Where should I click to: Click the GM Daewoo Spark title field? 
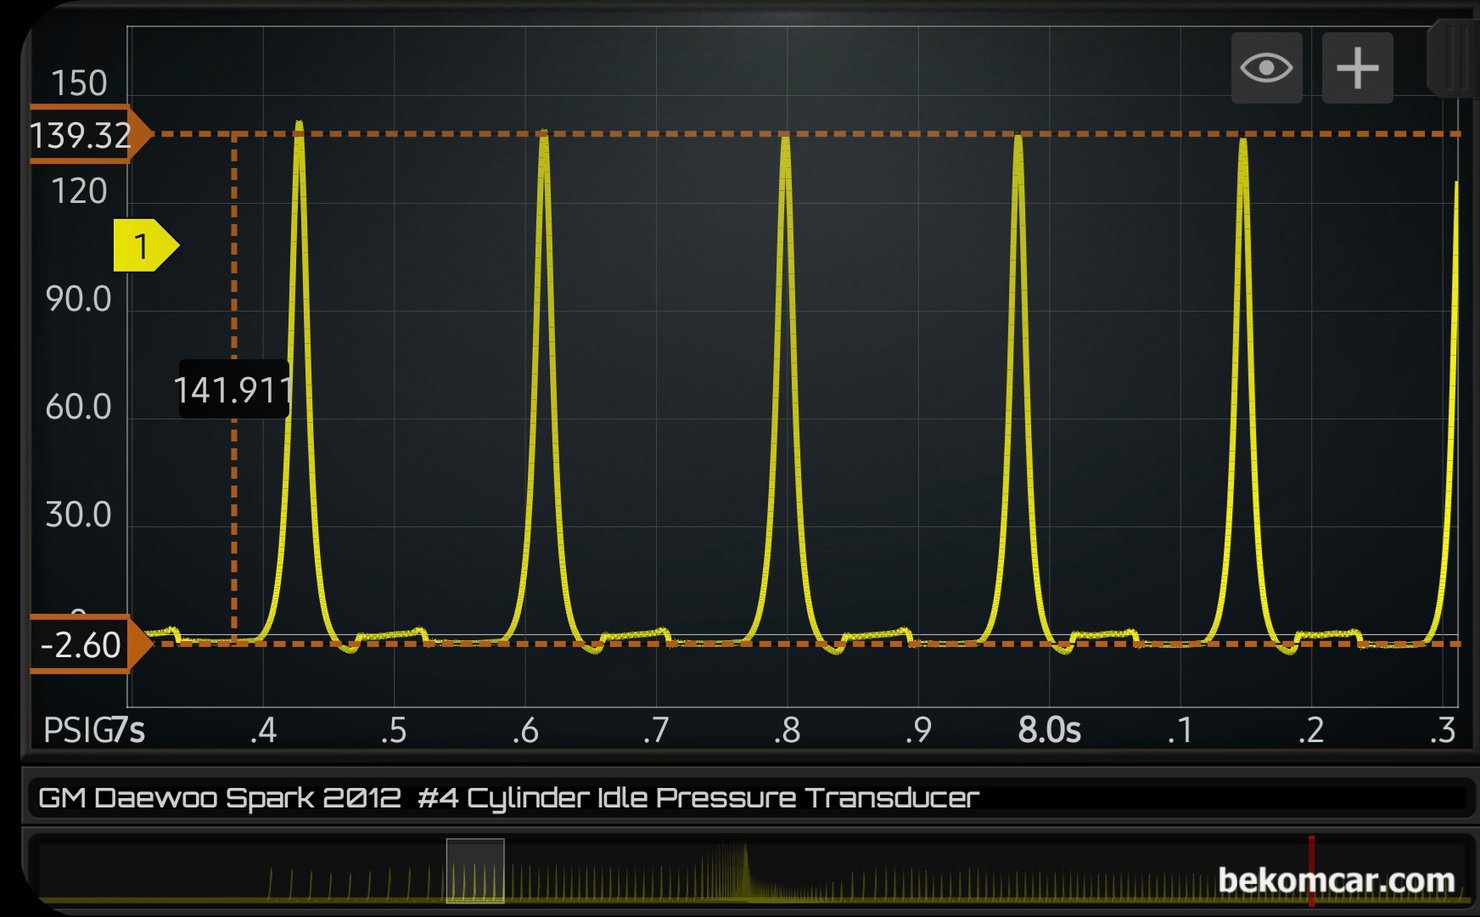(508, 798)
